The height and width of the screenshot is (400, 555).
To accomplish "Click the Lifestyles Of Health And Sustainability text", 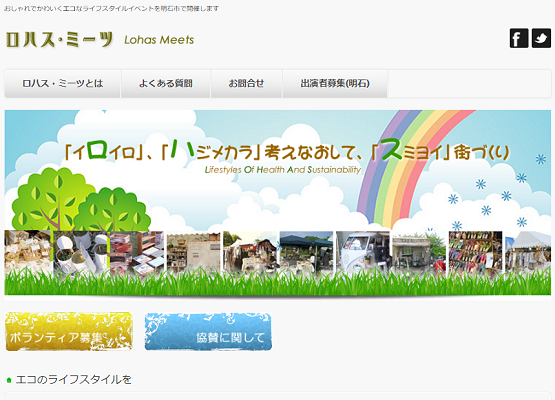I will pos(282,170).
